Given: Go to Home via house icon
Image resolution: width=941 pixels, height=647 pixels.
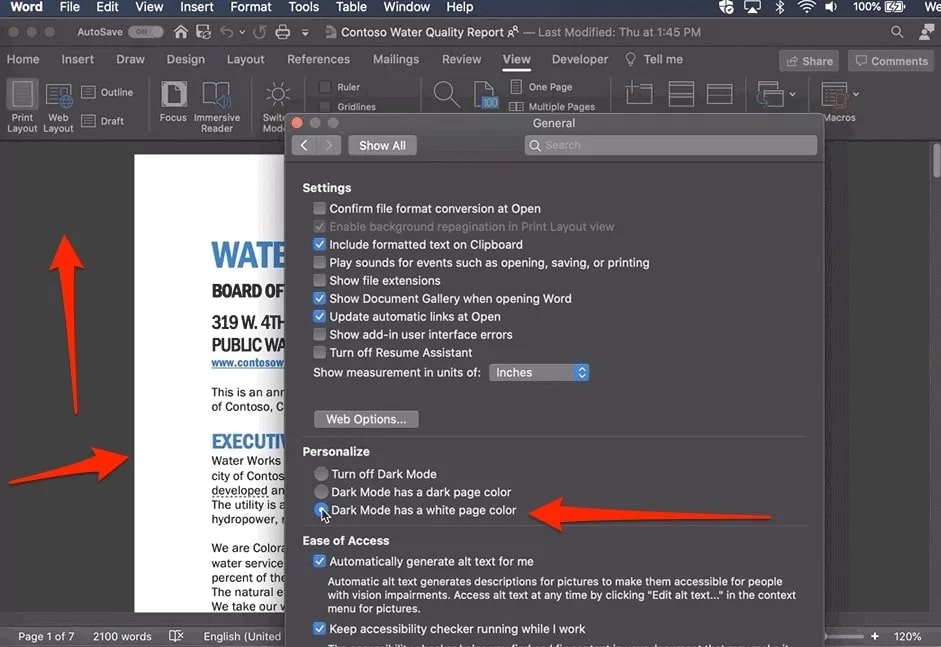Looking at the screenshot, I should (x=181, y=32).
